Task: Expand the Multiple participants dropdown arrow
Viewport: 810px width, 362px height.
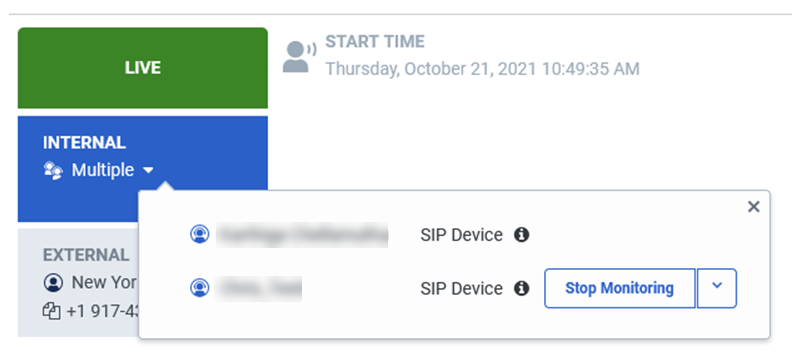Action: 148,170
